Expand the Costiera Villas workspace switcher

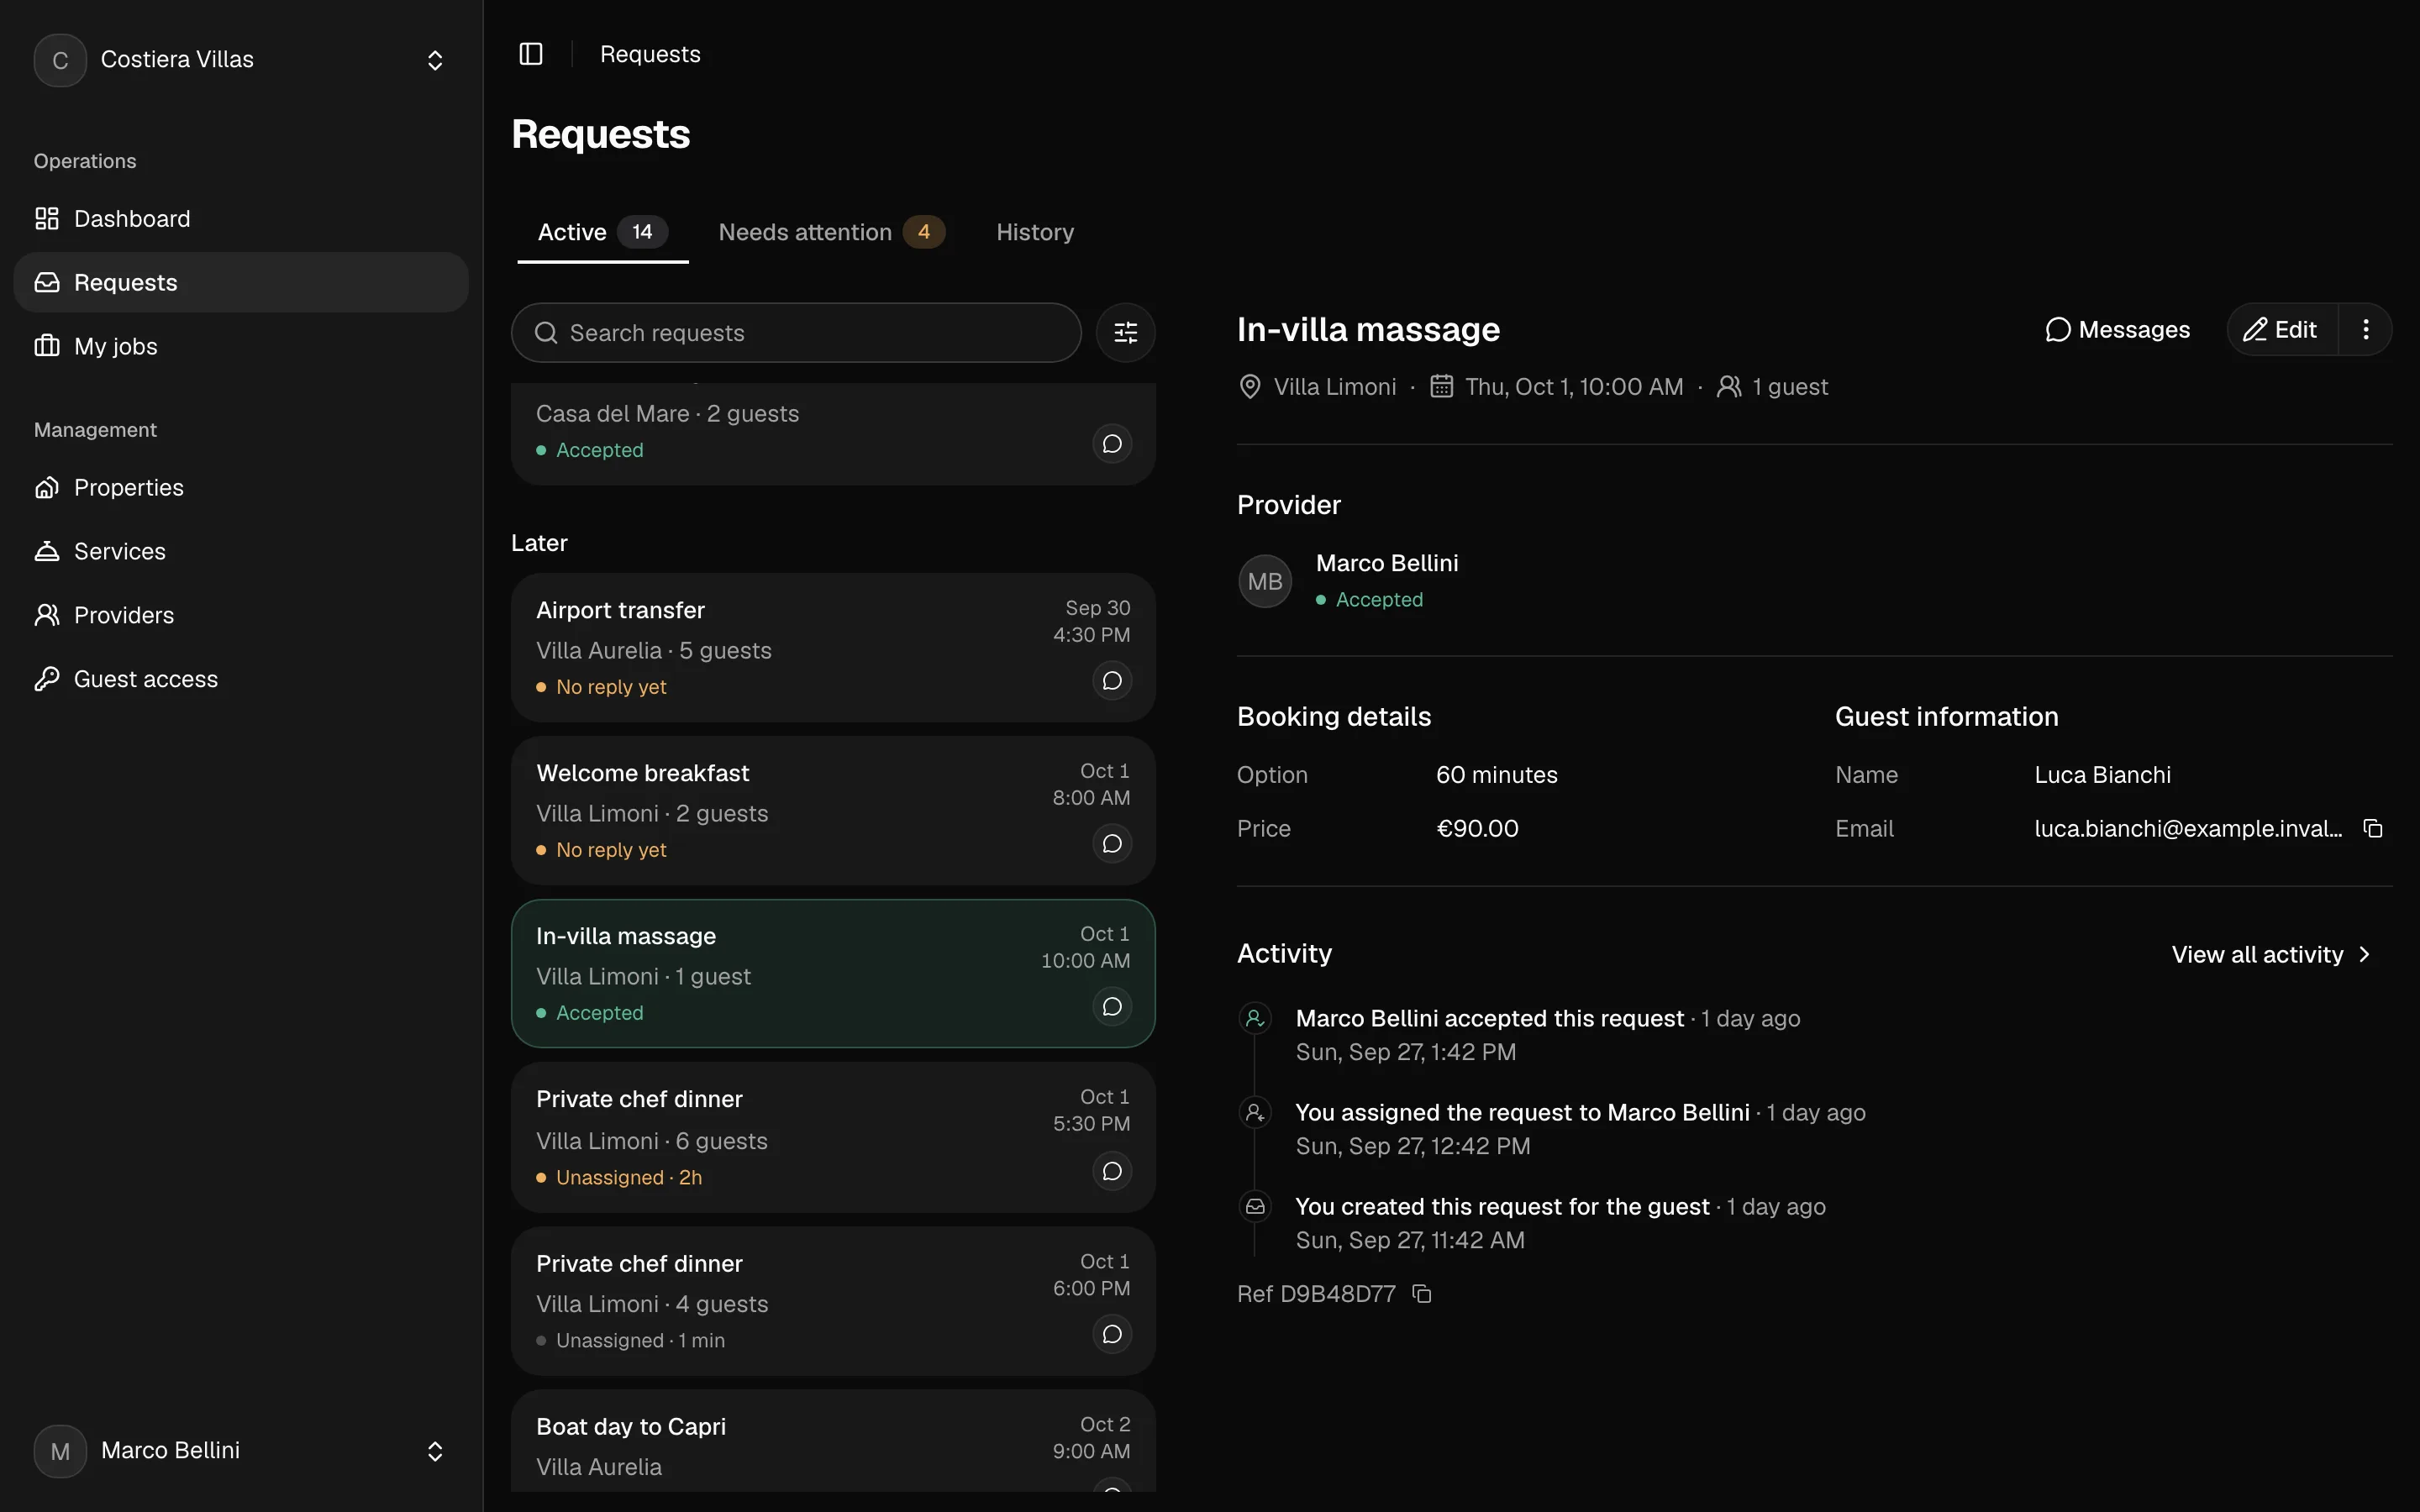(x=241, y=60)
